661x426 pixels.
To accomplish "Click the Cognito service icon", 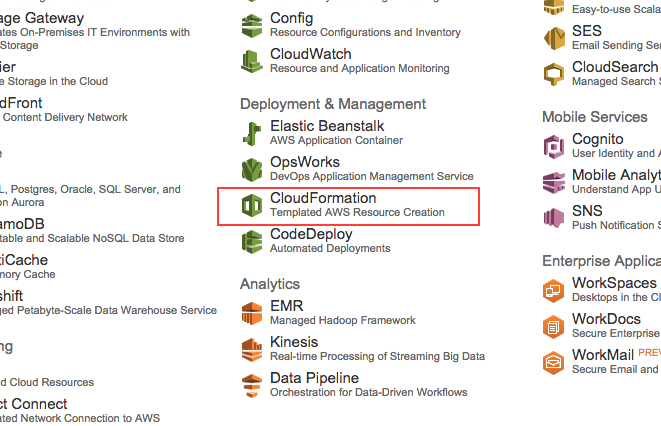I will click(x=554, y=146).
